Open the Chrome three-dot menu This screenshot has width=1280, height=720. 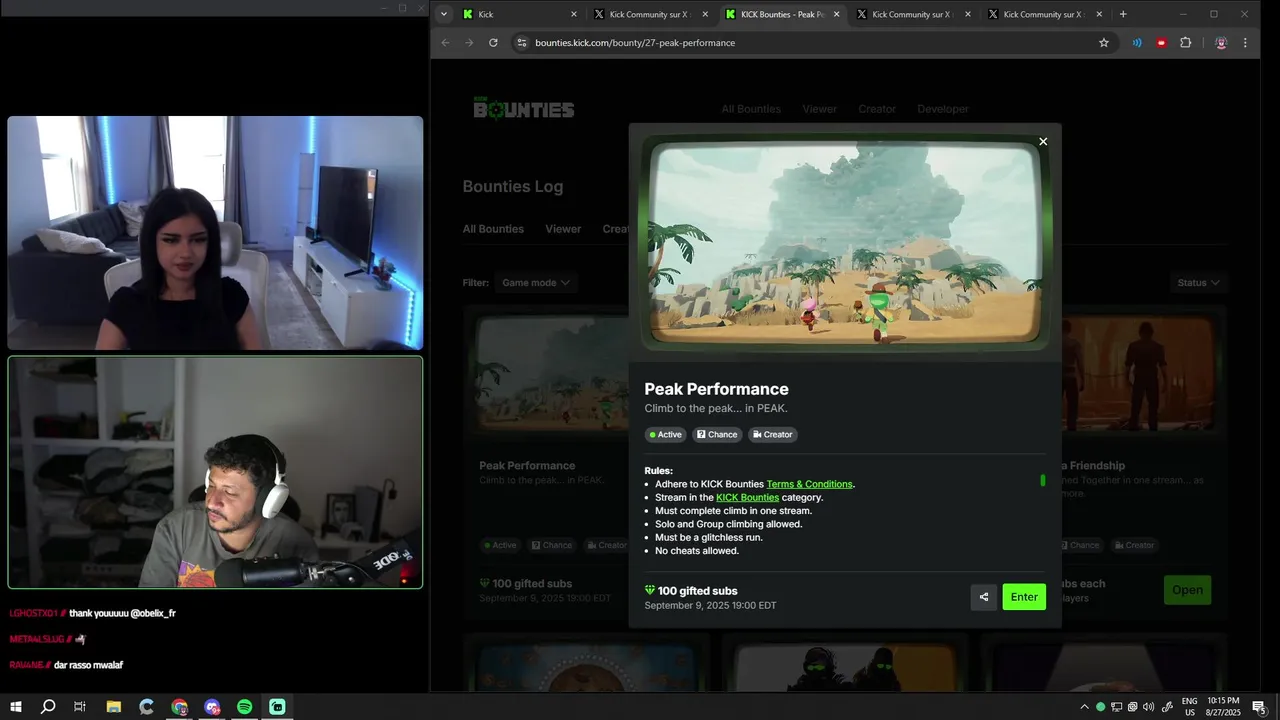pyautogui.click(x=1245, y=43)
